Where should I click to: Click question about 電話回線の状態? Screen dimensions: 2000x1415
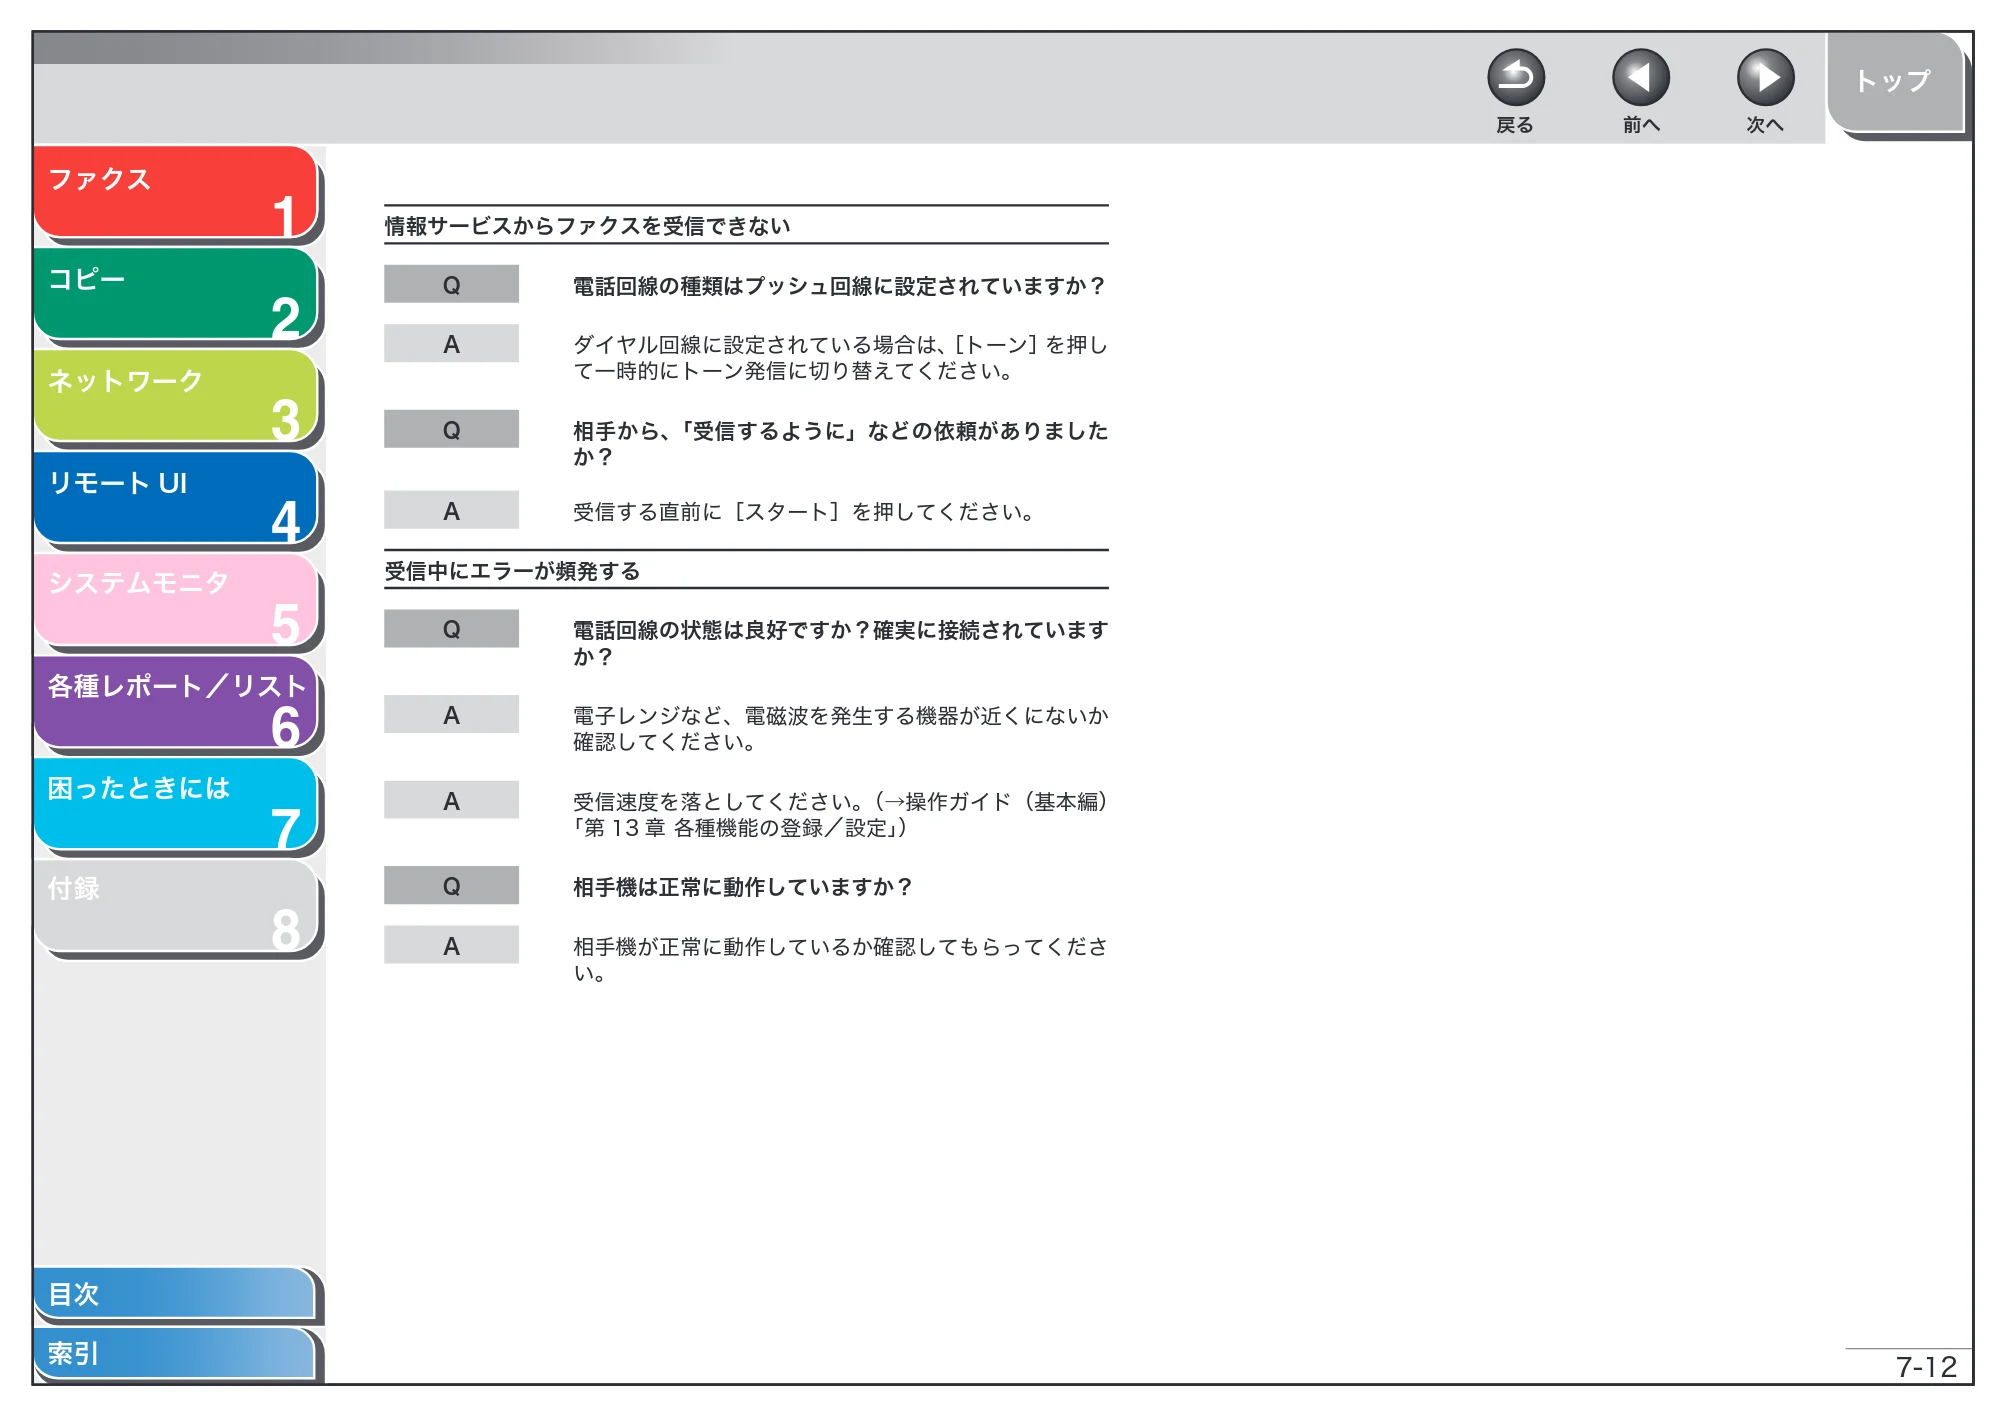840,643
